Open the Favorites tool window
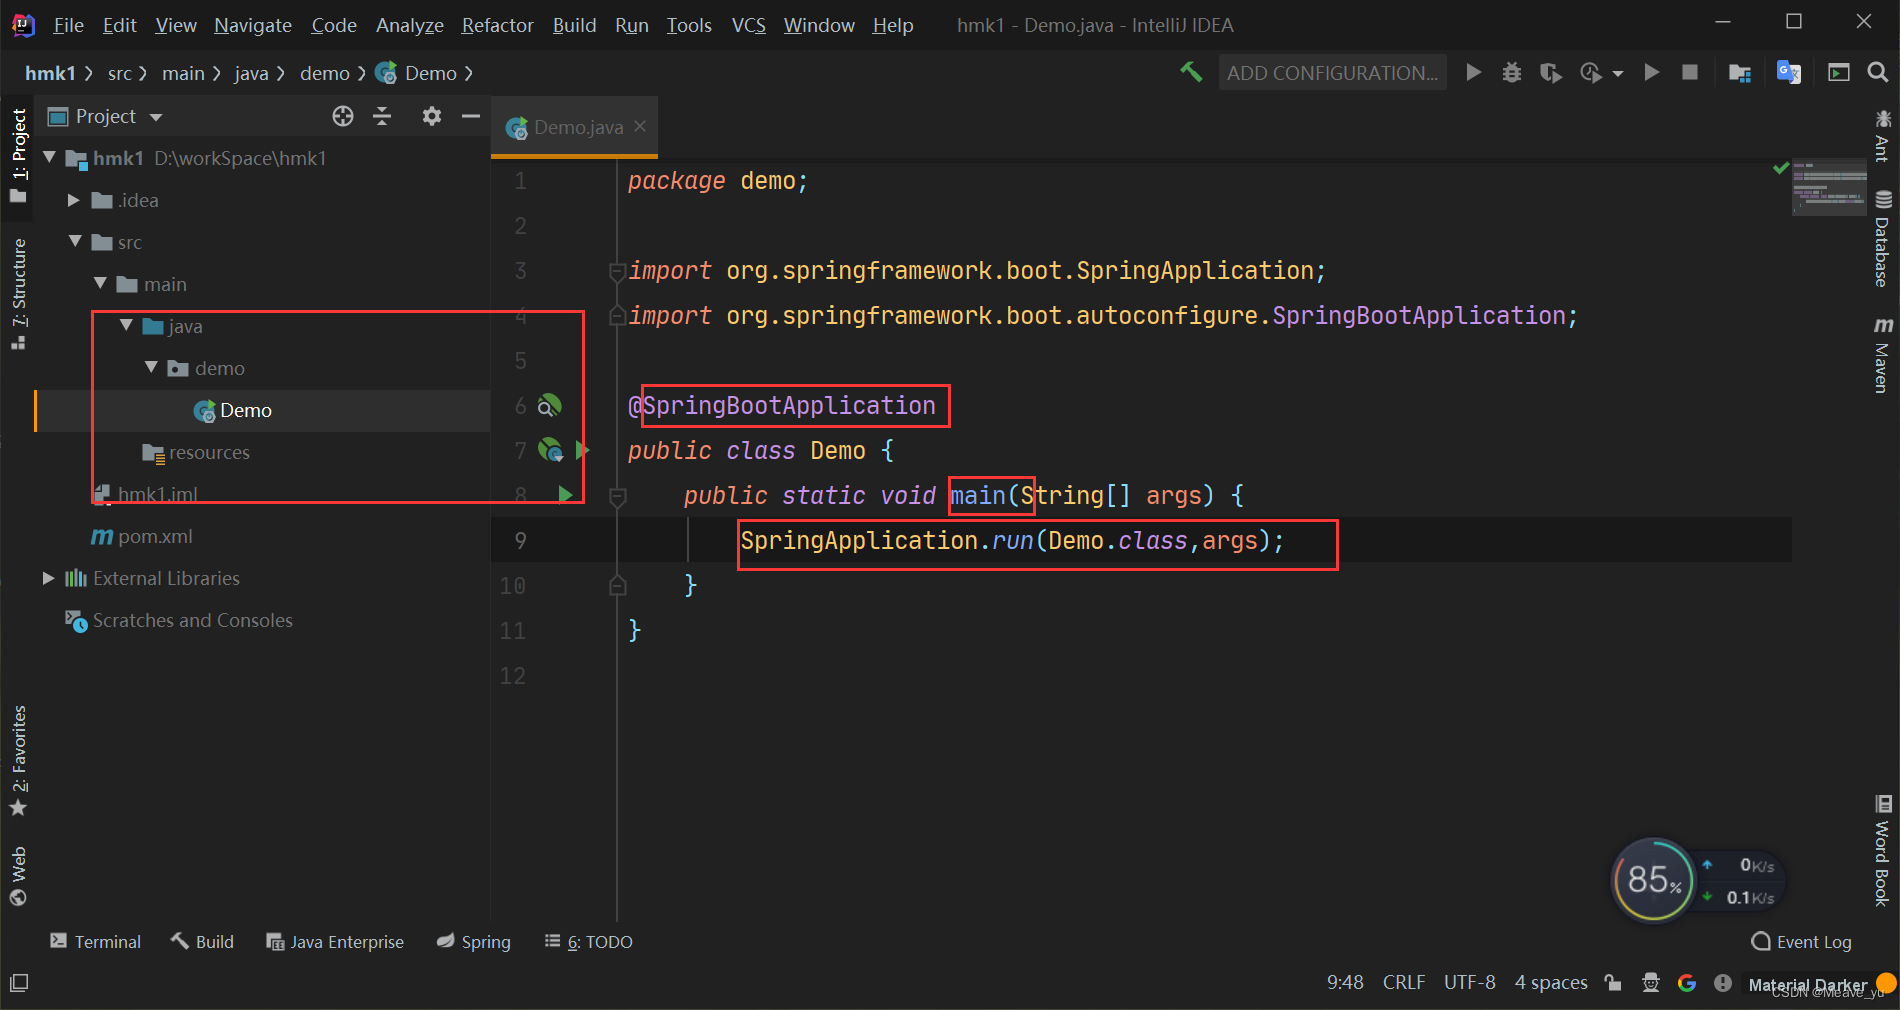 click(x=19, y=760)
